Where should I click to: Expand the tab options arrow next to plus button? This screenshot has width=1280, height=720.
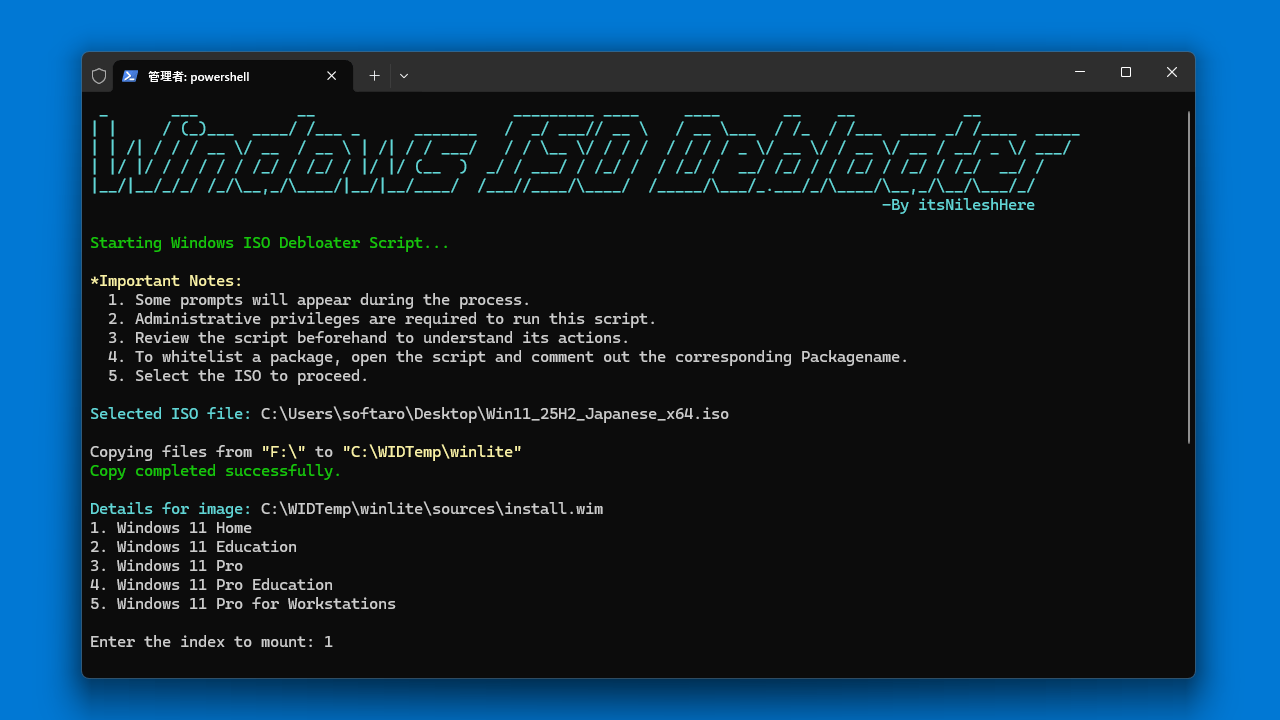(x=403, y=75)
